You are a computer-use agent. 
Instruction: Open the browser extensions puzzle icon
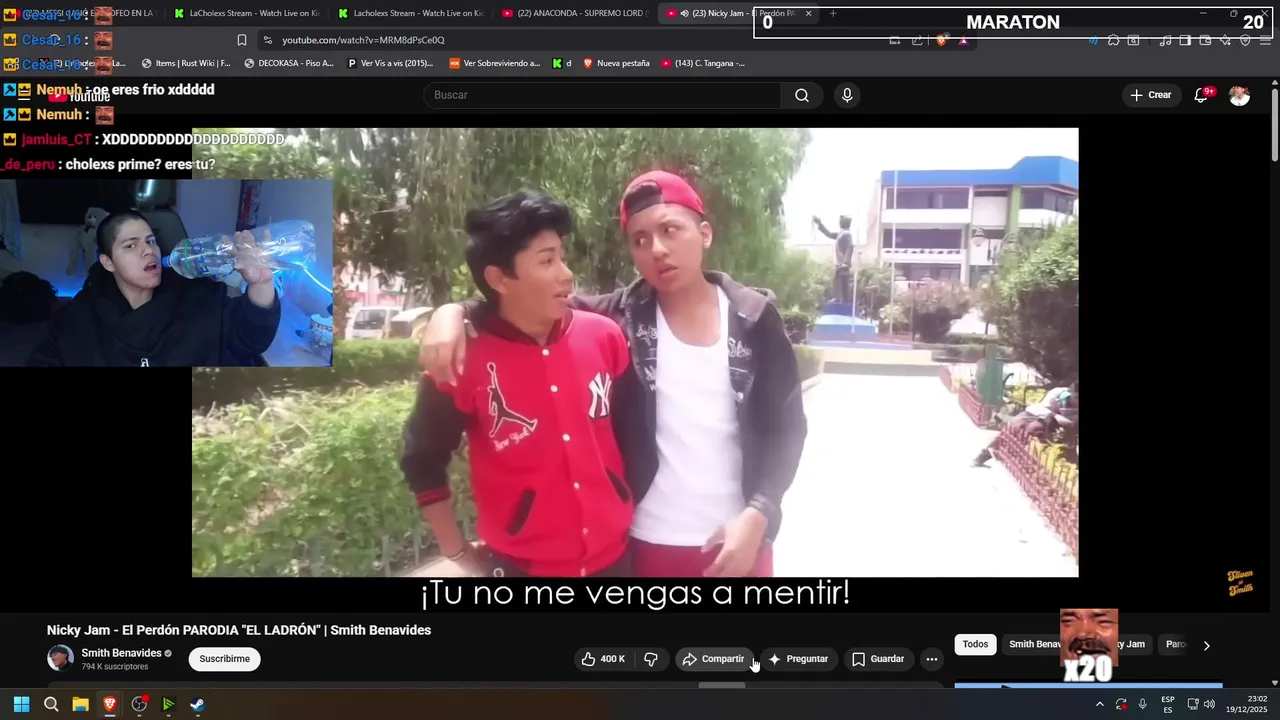point(1113,40)
